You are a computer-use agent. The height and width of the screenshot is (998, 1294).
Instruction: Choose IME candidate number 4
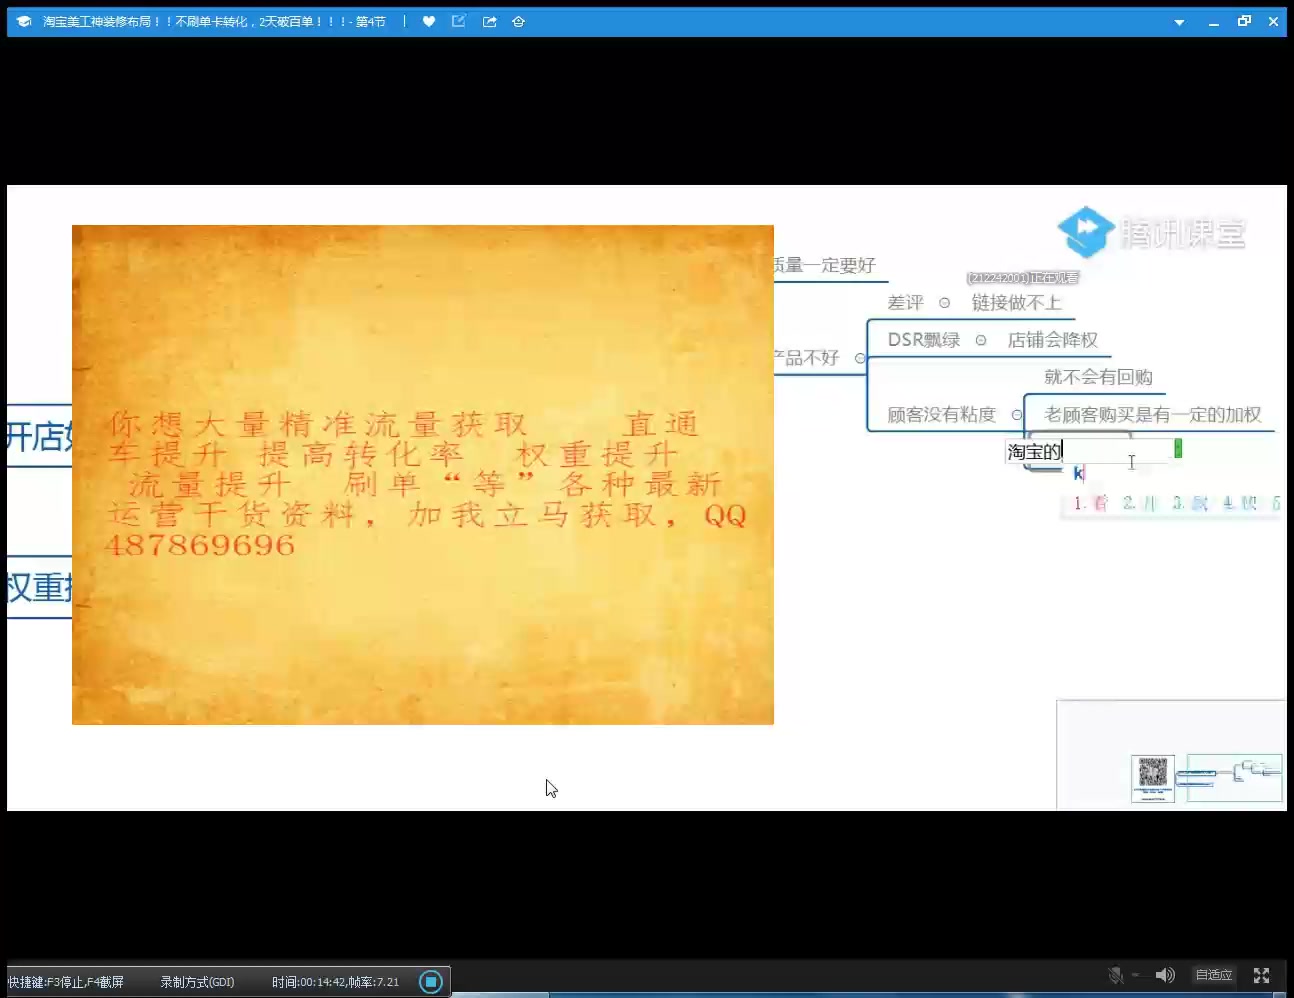pyautogui.click(x=1240, y=503)
